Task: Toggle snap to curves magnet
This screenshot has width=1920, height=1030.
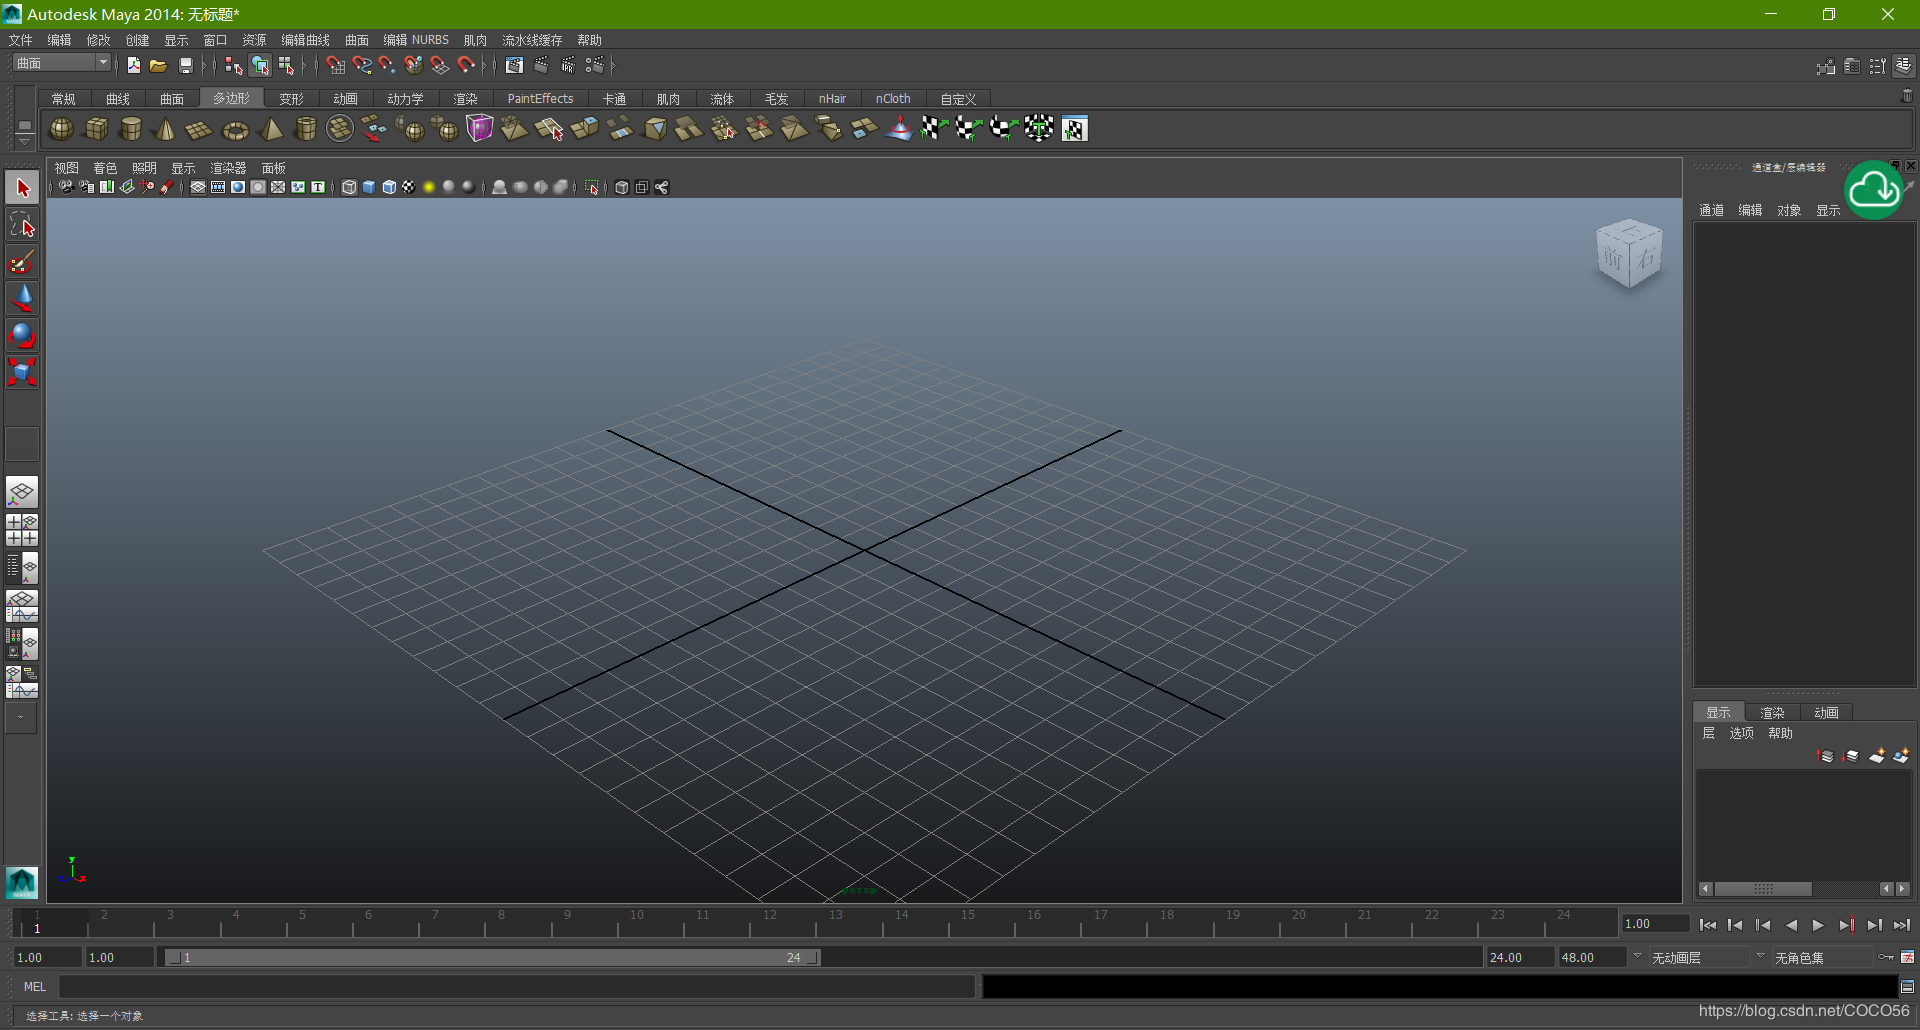Action: click(361, 65)
